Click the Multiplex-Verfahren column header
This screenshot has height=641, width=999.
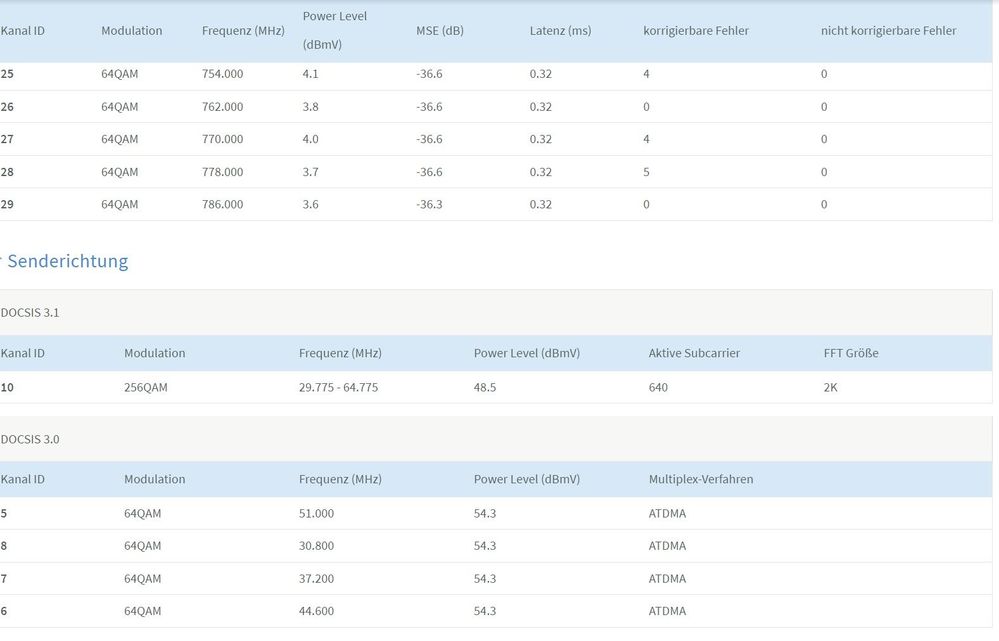pyautogui.click(x=701, y=479)
